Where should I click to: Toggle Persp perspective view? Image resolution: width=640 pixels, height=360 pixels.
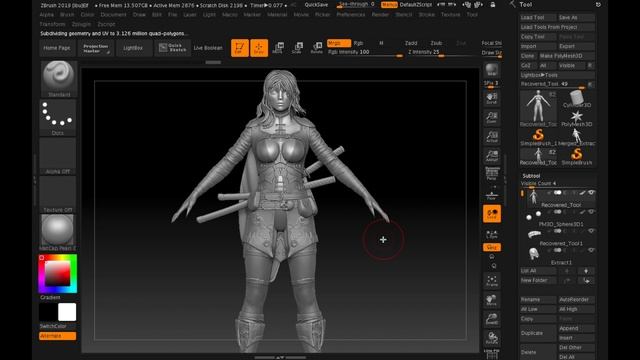[492, 174]
